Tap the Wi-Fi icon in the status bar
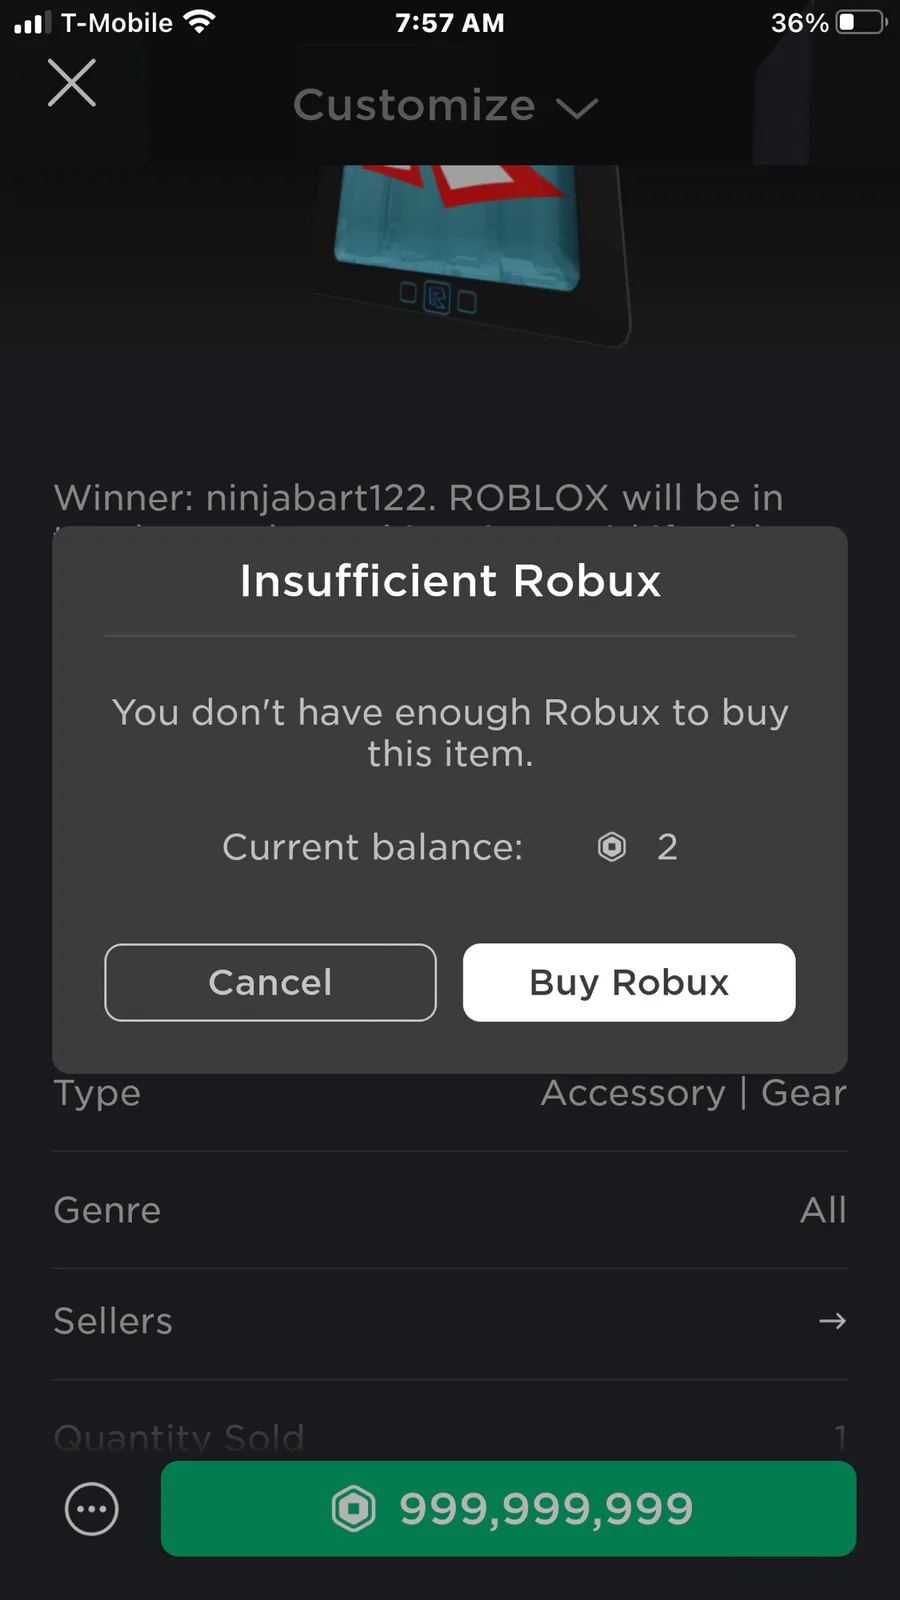Image resolution: width=900 pixels, height=1600 pixels. coord(200,22)
